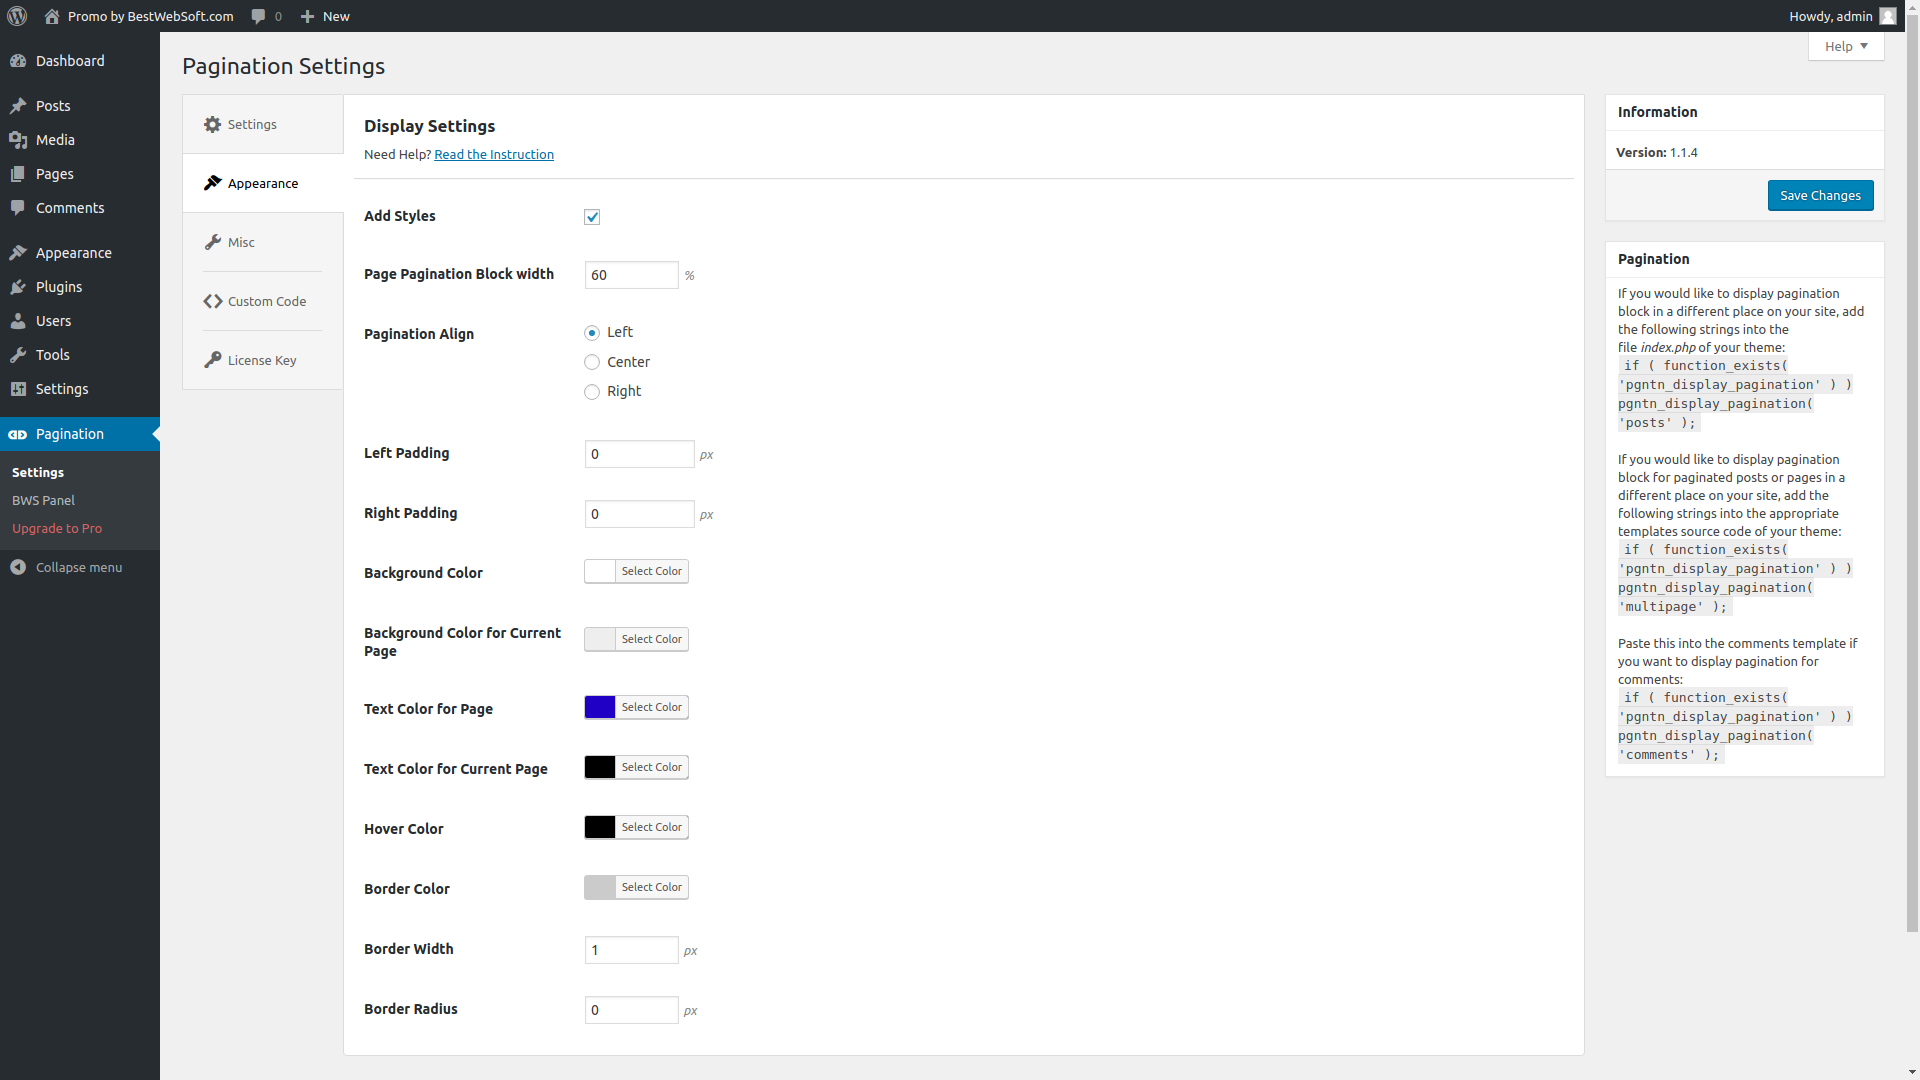Uncheck the Add Styles checkbox
This screenshot has height=1080, width=1920.
point(592,217)
